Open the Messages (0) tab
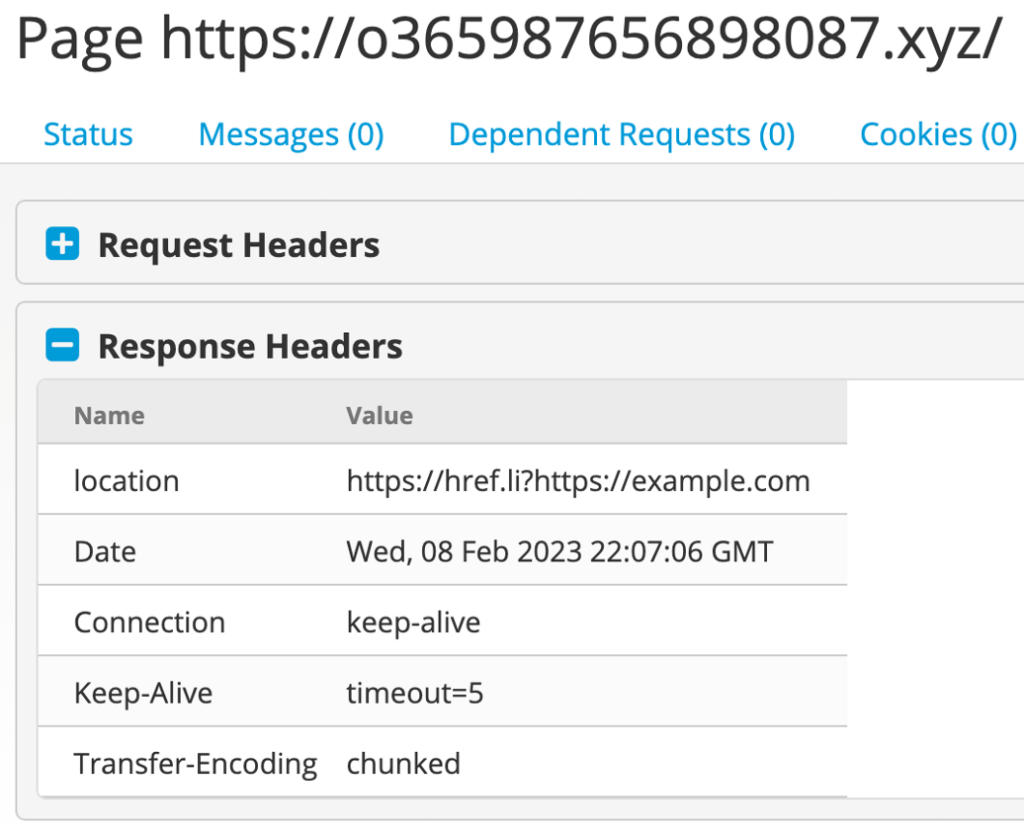1024x835 pixels. (290, 134)
